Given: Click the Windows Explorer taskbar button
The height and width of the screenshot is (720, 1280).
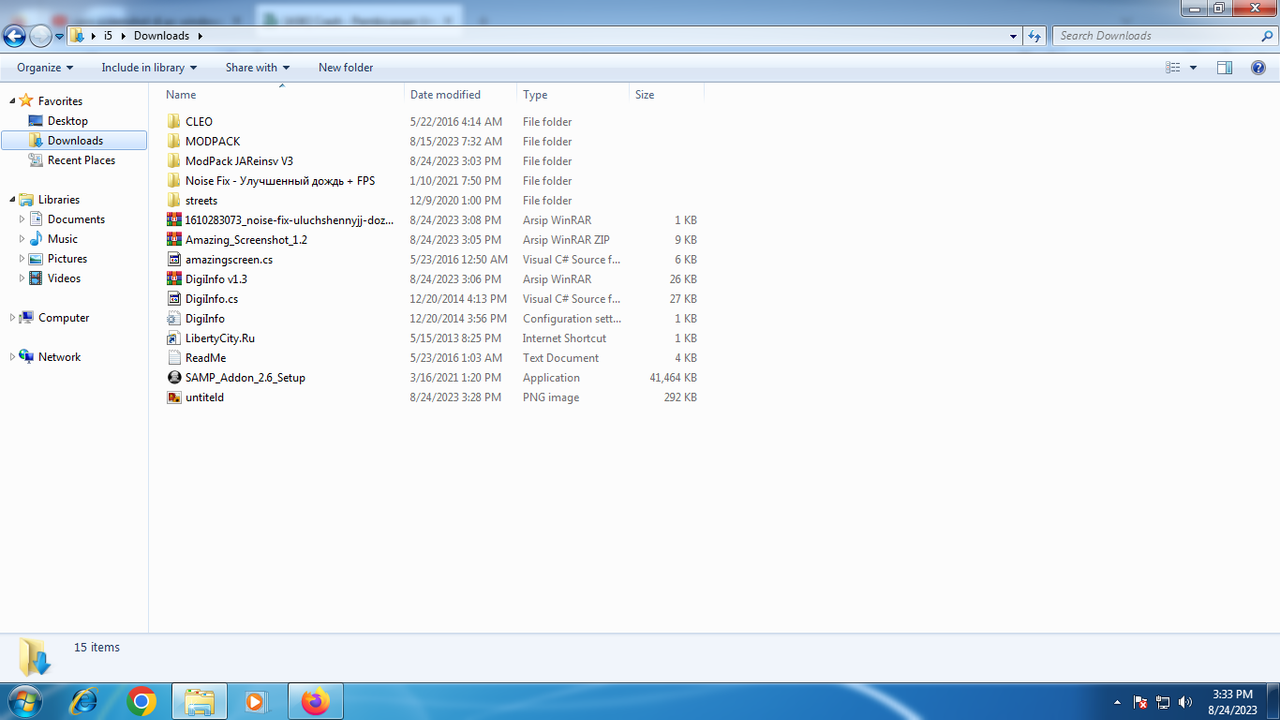Looking at the screenshot, I should point(199,702).
